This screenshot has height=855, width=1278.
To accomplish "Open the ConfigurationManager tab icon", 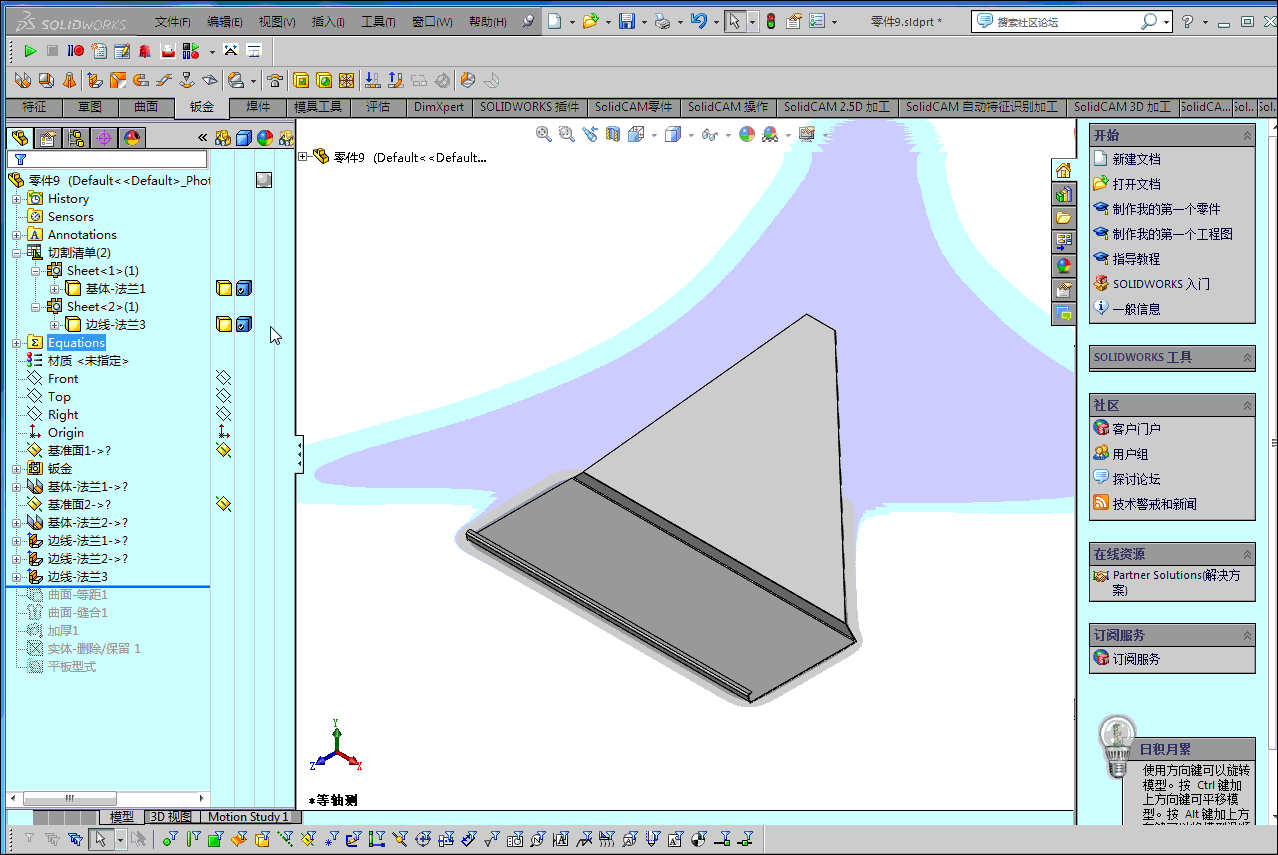I will click(76, 138).
